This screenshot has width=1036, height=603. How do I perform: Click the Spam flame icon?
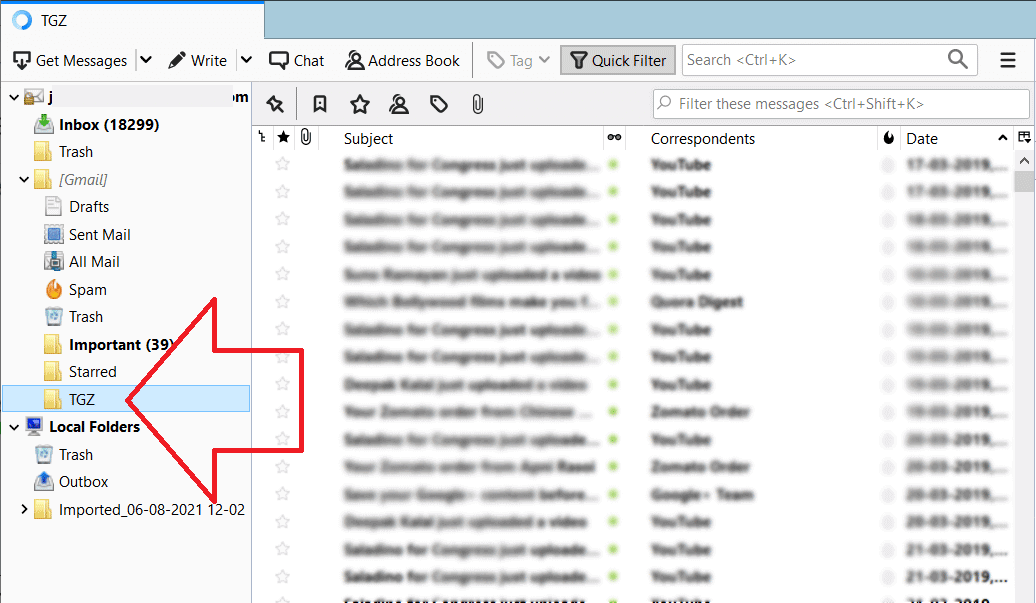click(x=54, y=289)
